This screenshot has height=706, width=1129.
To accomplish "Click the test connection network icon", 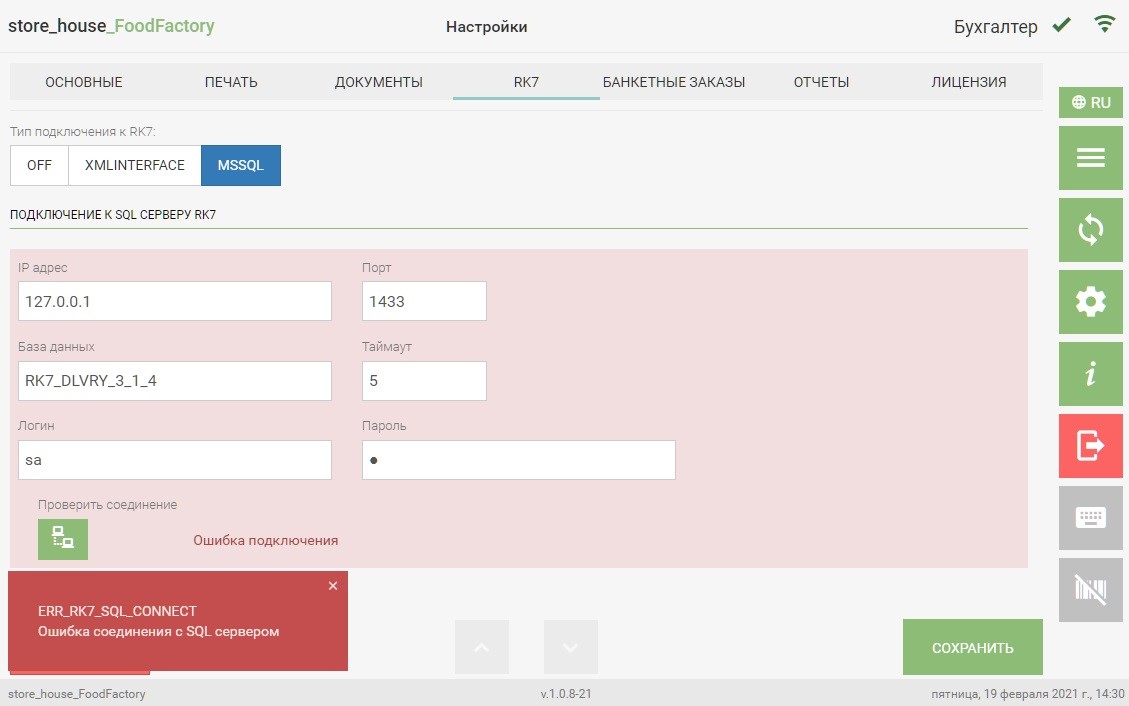I will pyautogui.click(x=63, y=539).
